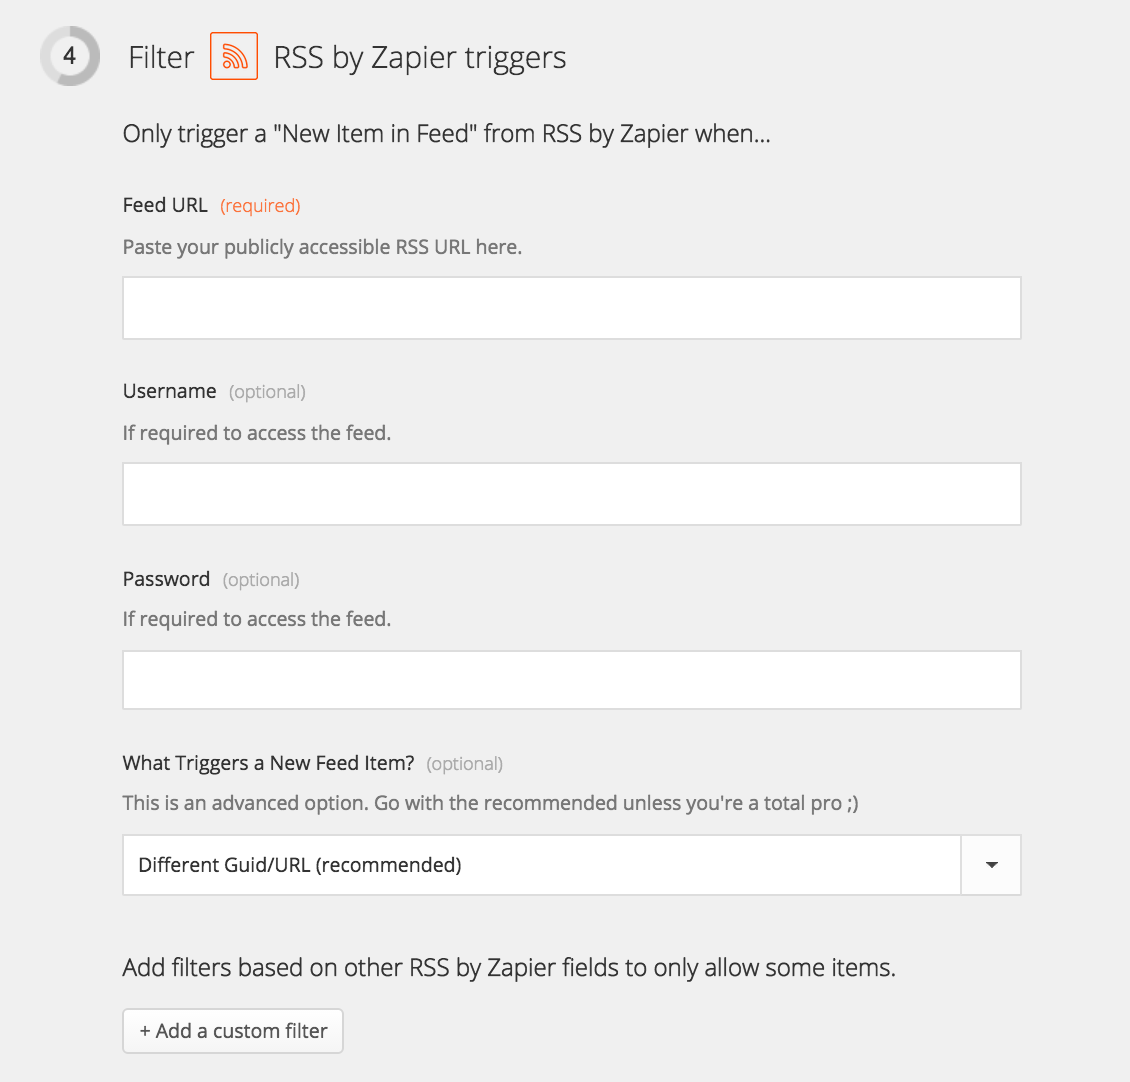
Task: Click the Filter step heading
Action: tap(161, 58)
